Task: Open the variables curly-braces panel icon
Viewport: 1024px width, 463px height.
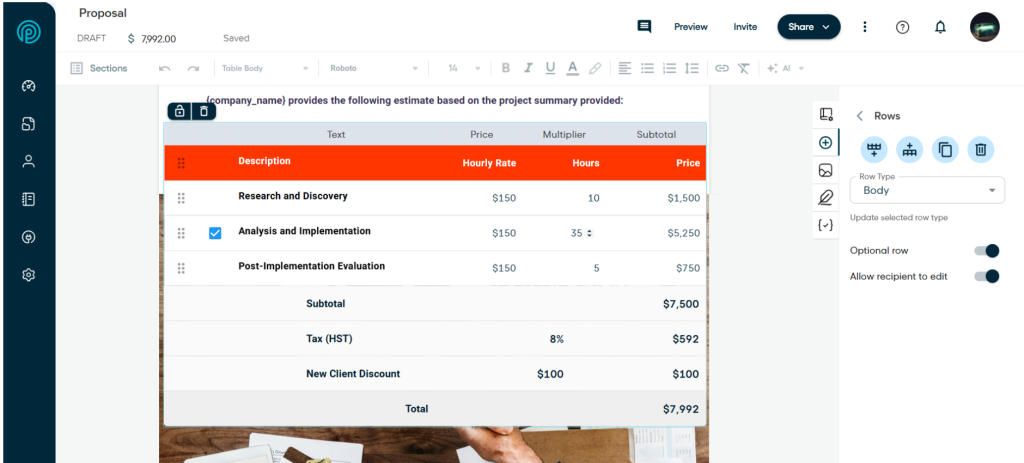Action: point(825,225)
